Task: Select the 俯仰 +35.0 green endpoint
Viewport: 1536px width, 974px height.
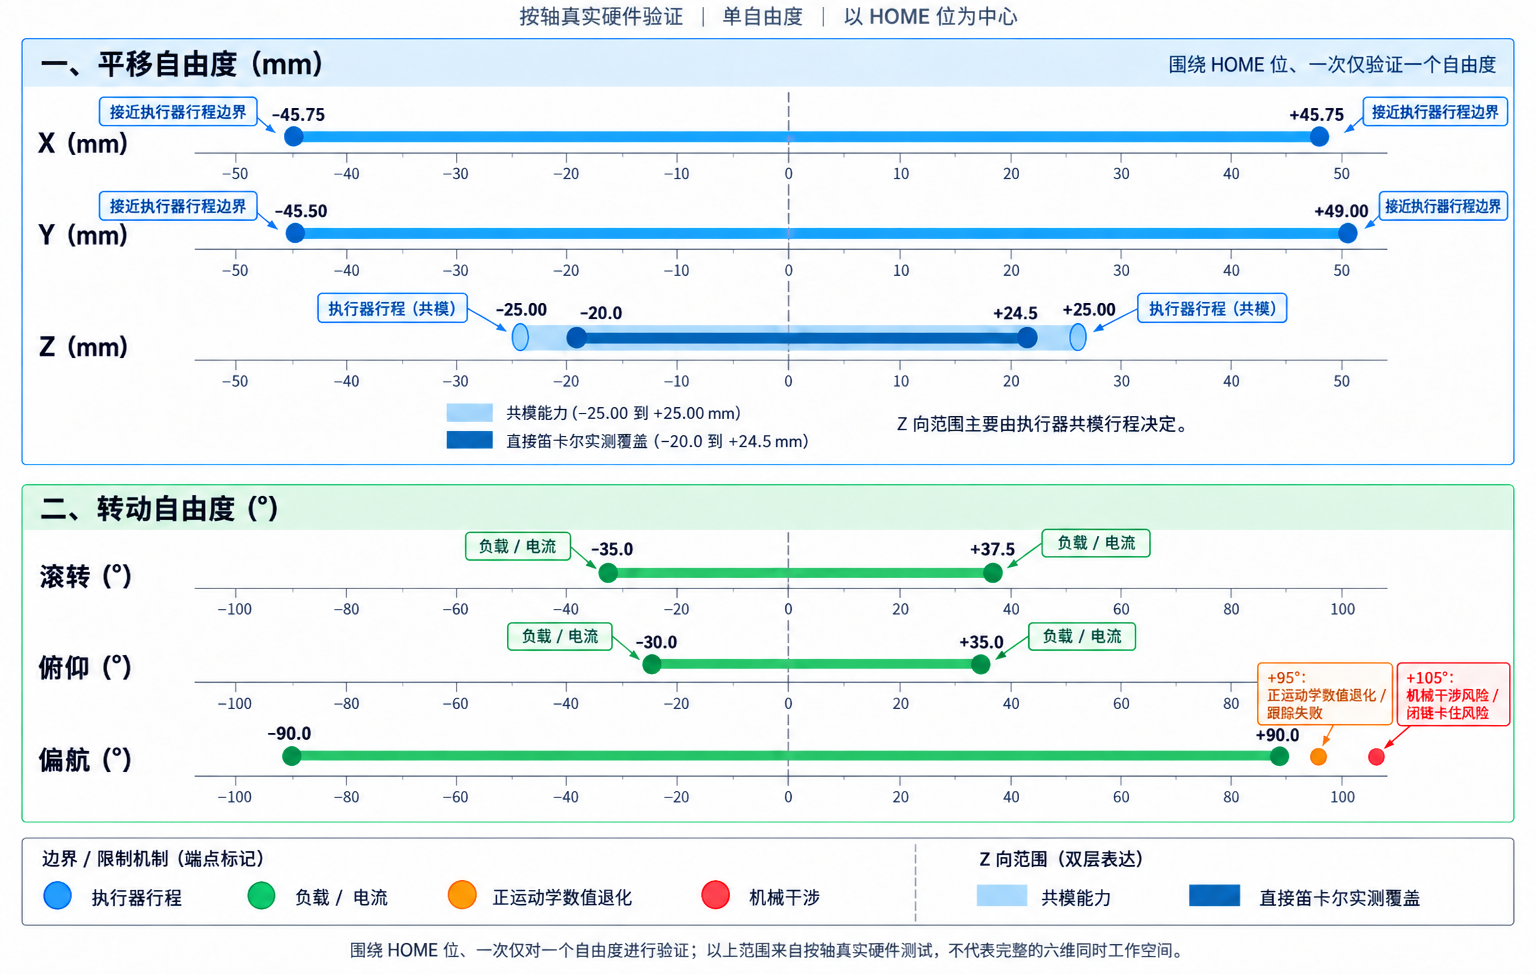Action: (981, 664)
